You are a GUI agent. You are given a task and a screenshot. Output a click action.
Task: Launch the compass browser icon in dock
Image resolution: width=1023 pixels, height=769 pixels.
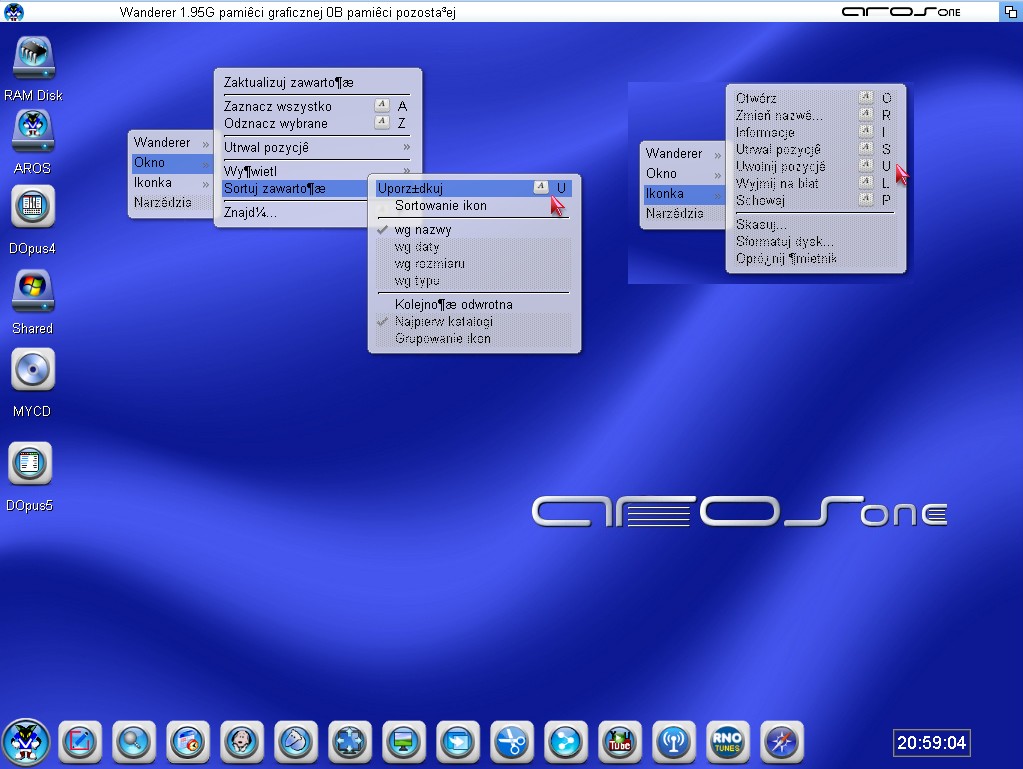coord(781,742)
